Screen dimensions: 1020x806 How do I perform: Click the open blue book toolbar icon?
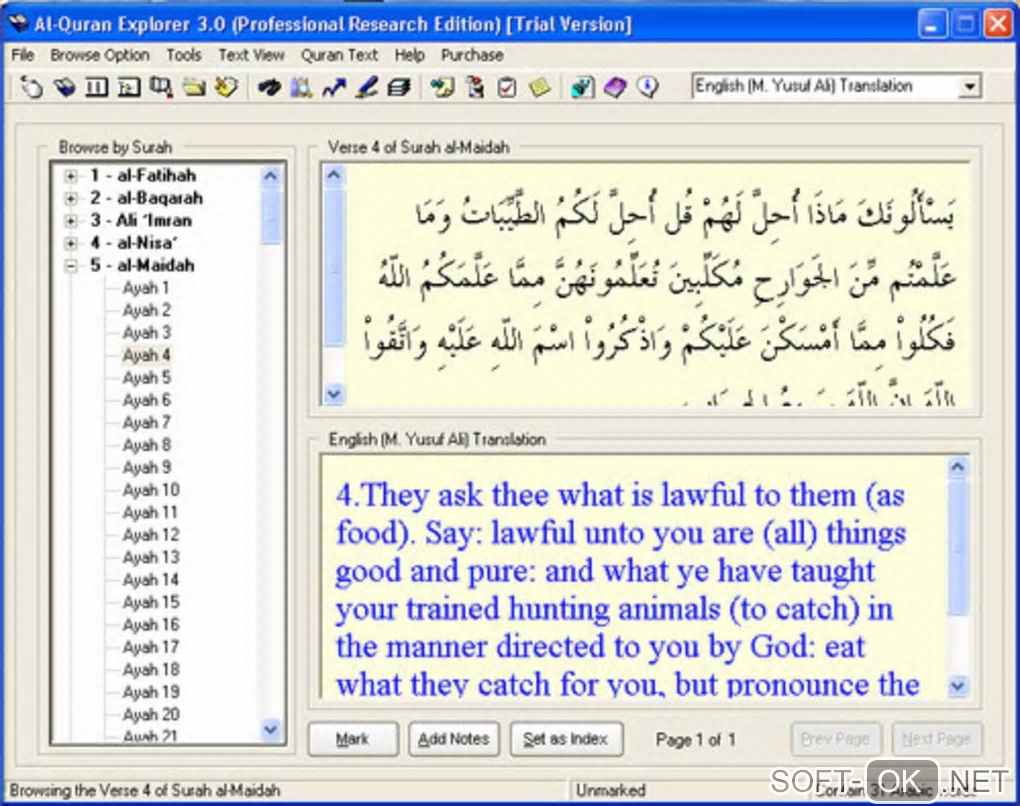coord(64,87)
